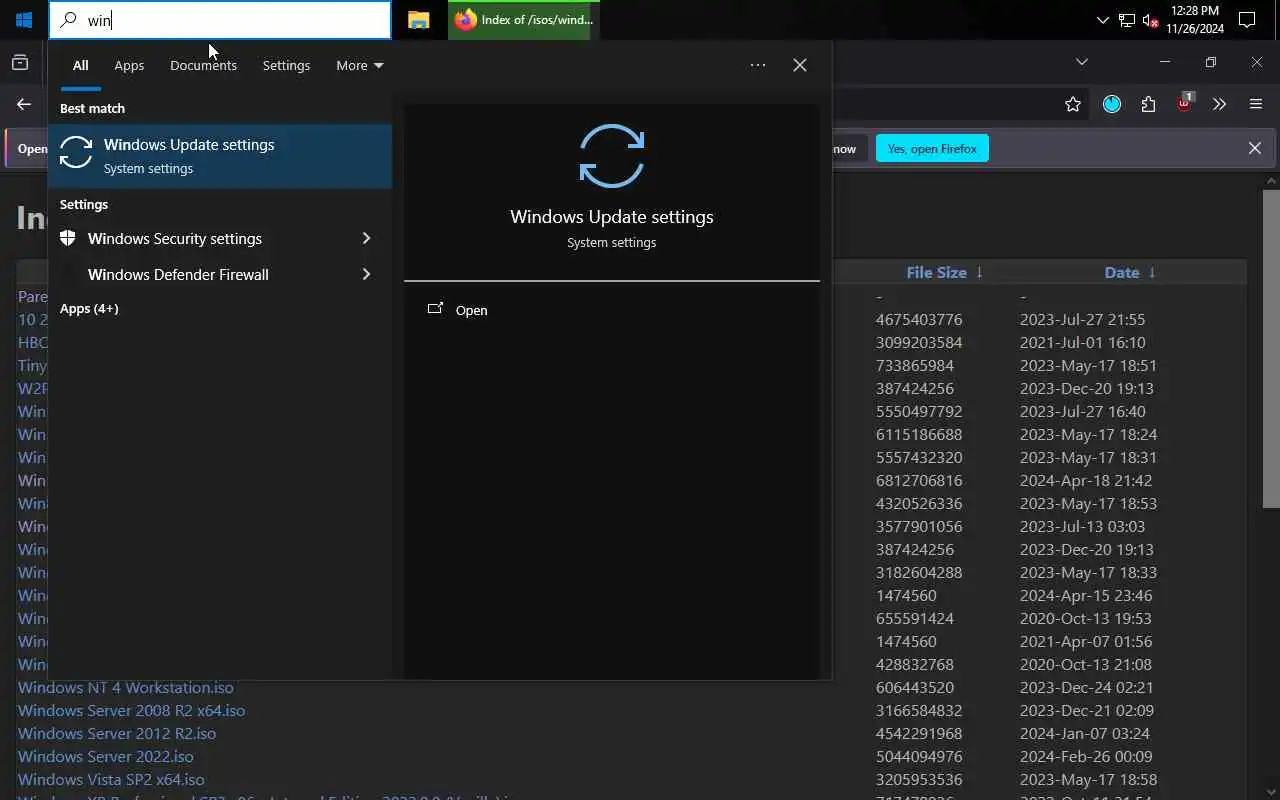Open Windows Server 2008 R2 x64.iso link
The image size is (1280, 800).
click(131, 710)
